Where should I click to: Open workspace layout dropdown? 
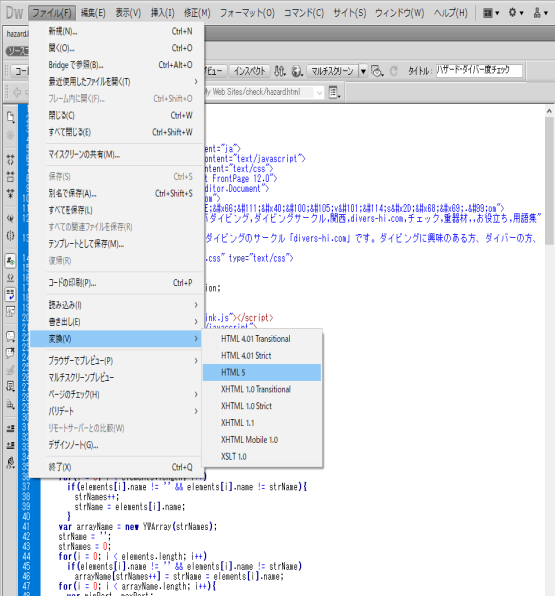click(491, 13)
